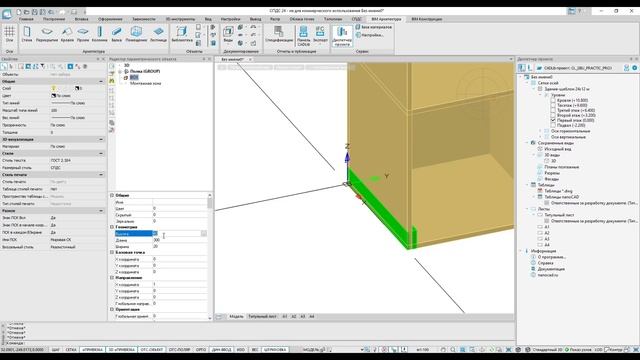Open the Главная ribbon tab
640x360 pixels.
[x=26, y=19]
